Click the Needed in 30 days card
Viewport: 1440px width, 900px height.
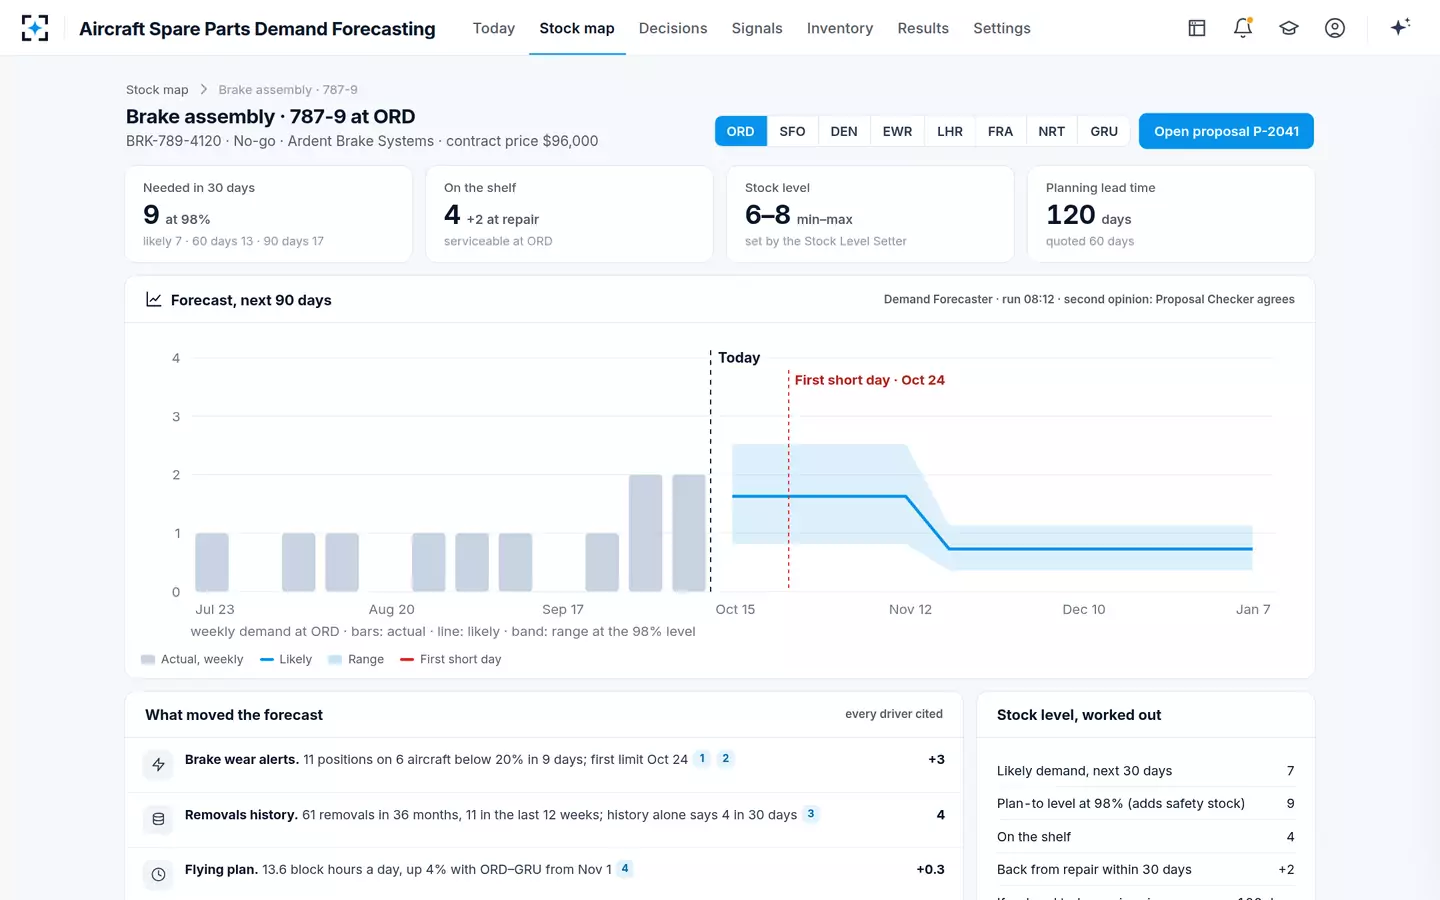[x=269, y=214]
